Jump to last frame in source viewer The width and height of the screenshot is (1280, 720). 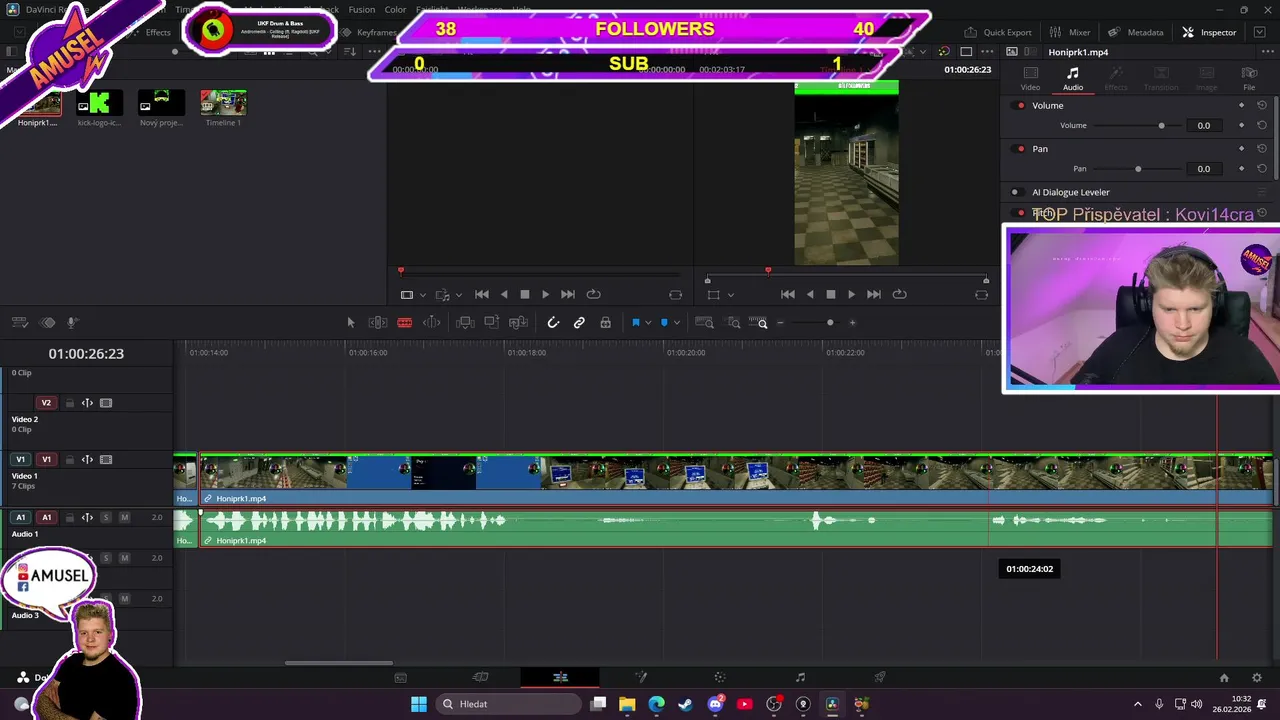click(568, 294)
